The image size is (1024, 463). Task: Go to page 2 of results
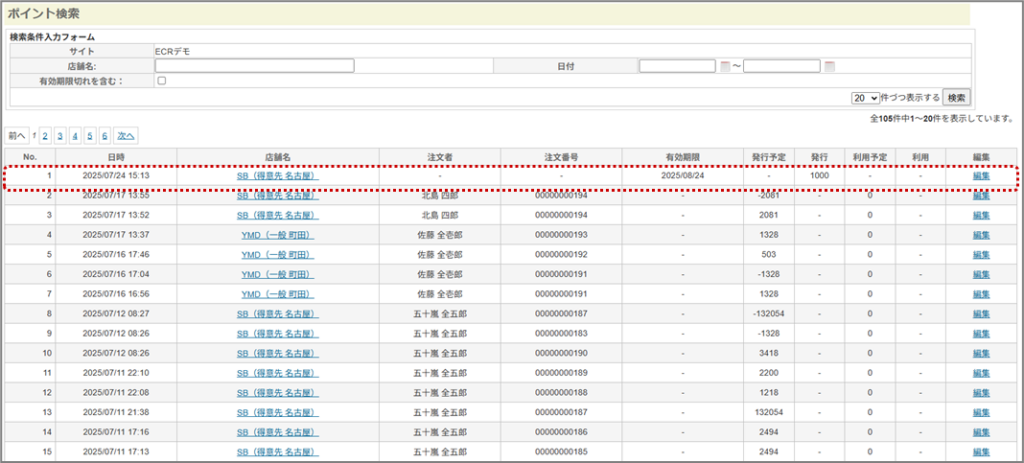pos(46,135)
